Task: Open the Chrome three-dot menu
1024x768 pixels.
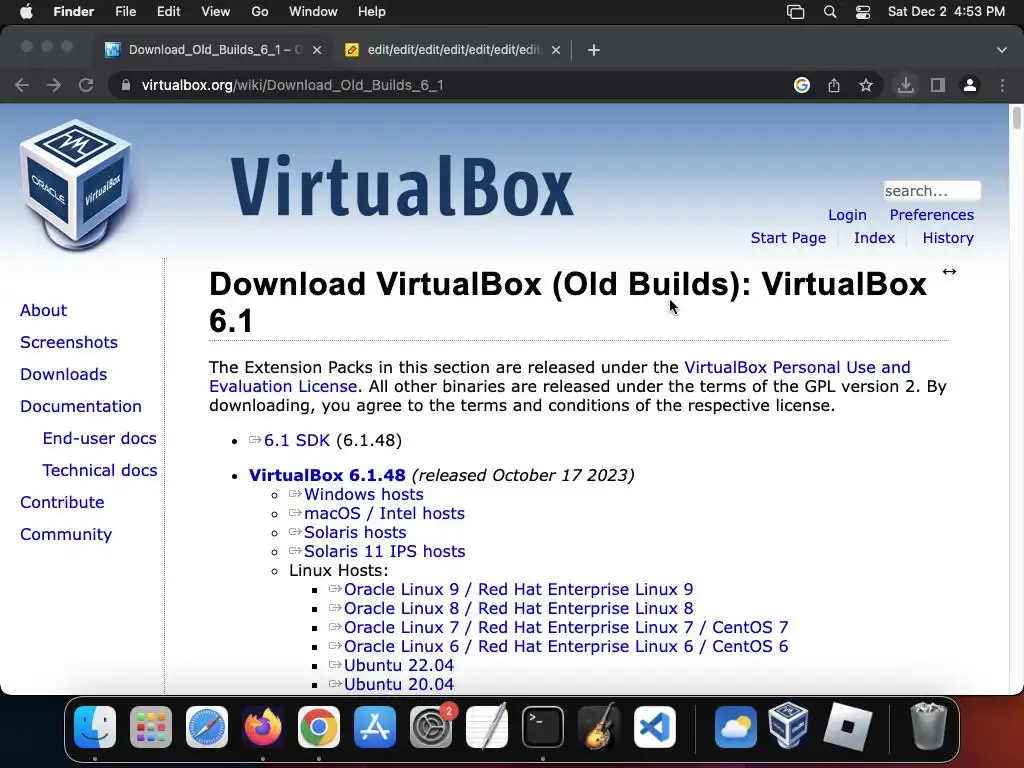Action: click(x=1002, y=85)
